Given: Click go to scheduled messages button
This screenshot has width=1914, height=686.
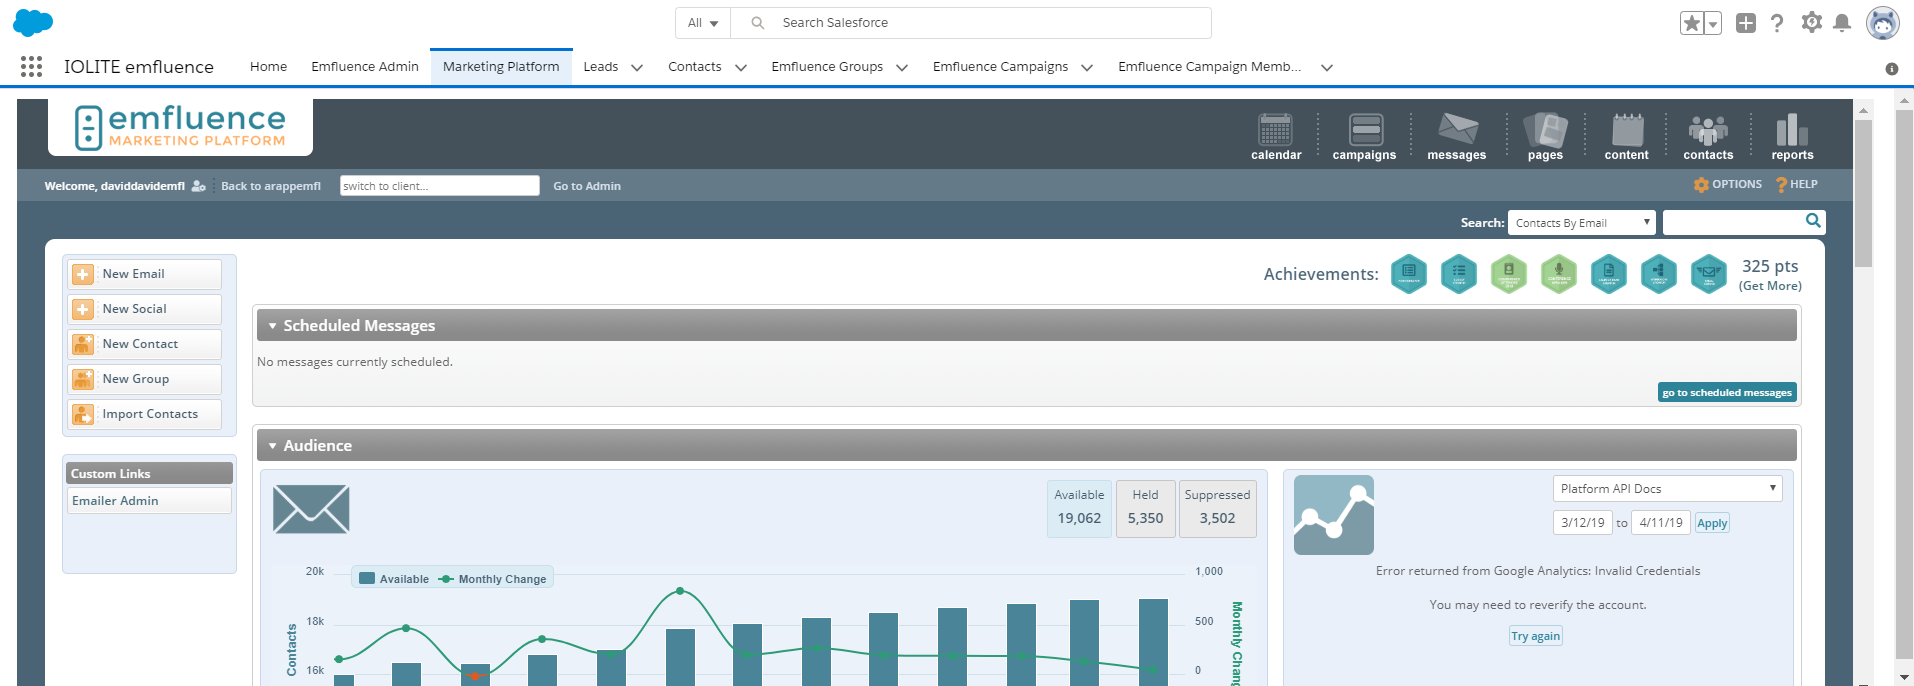Looking at the screenshot, I should click(1727, 393).
